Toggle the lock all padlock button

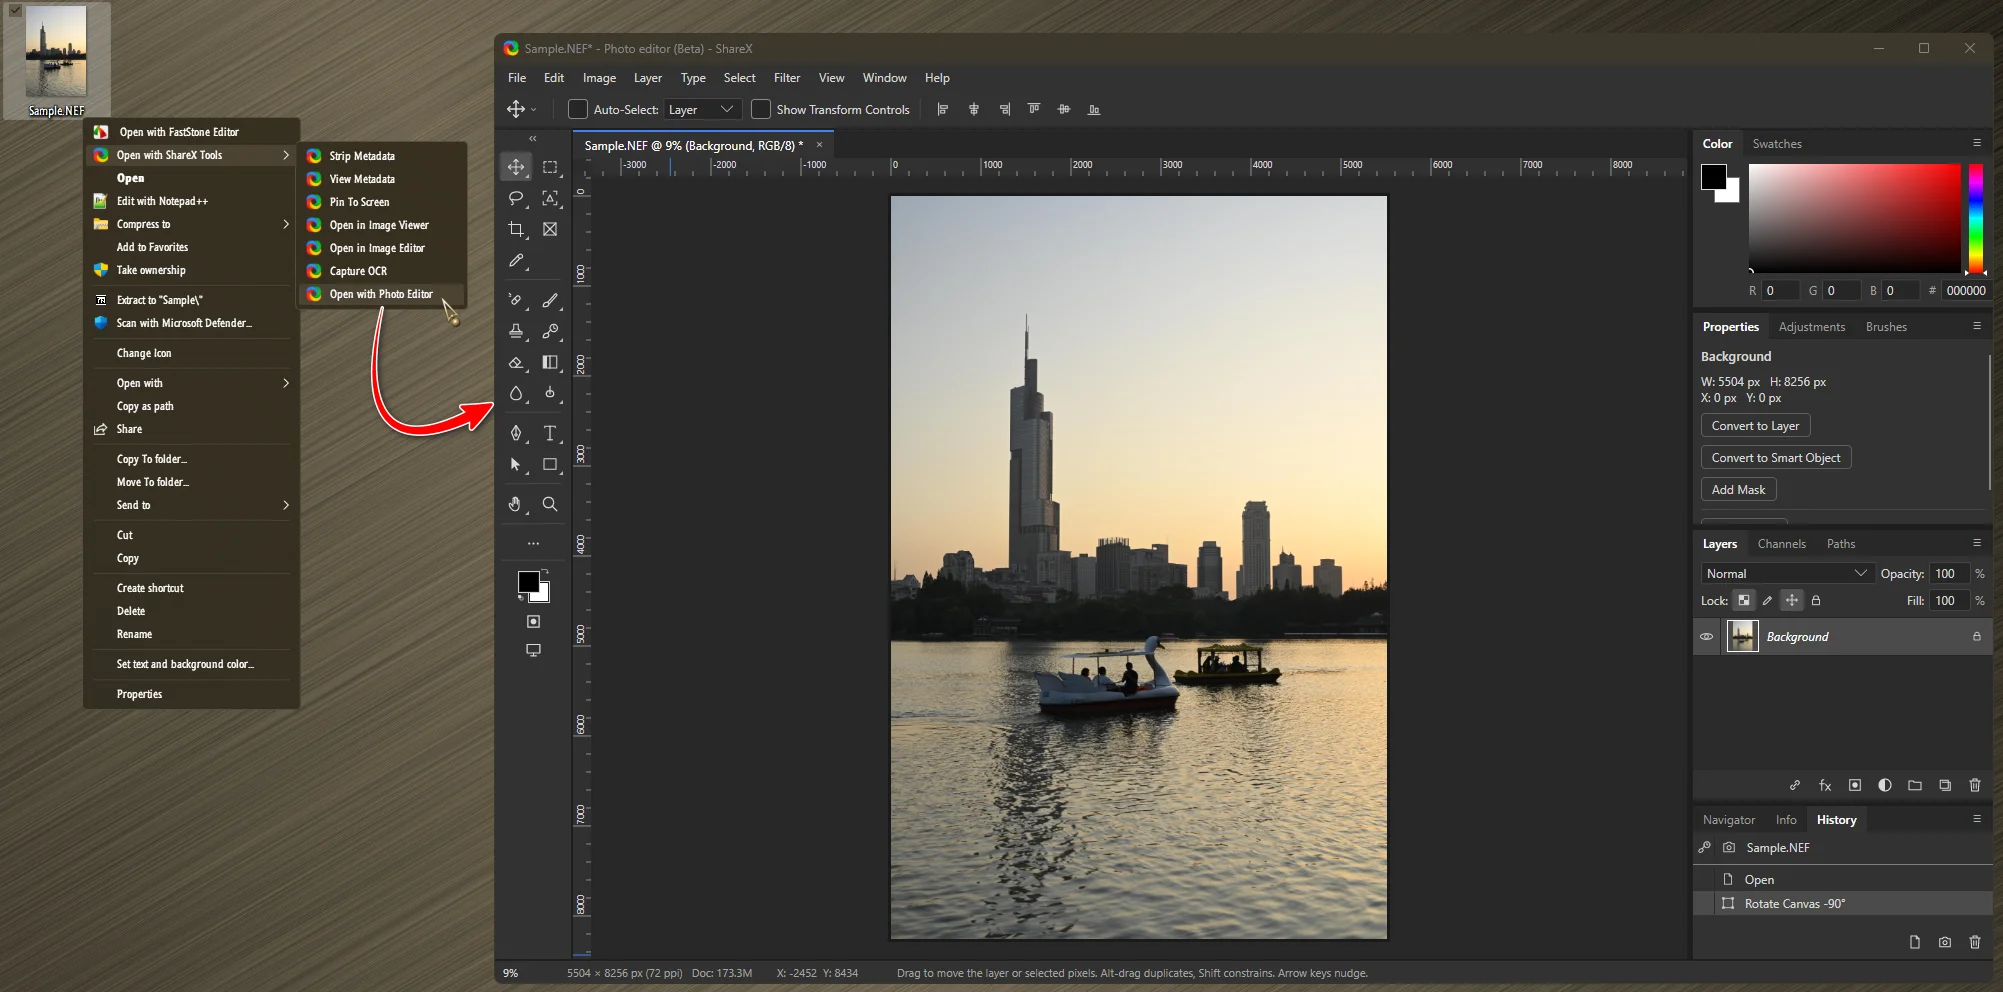pyautogui.click(x=1816, y=601)
